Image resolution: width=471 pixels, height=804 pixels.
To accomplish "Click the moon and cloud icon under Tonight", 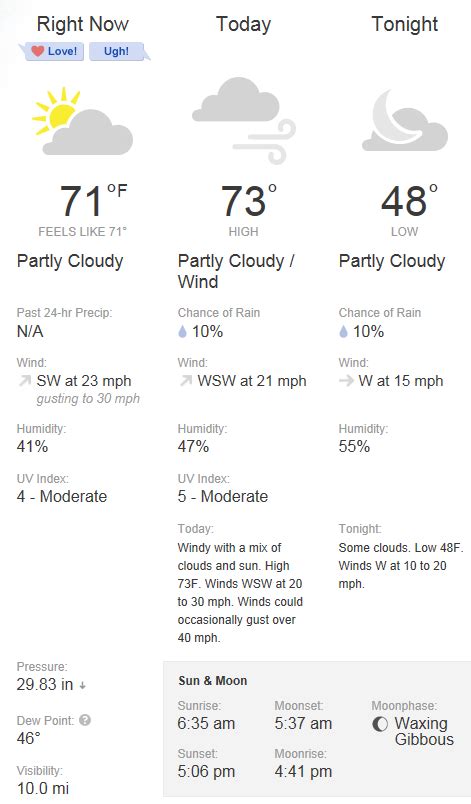I will pos(405,121).
